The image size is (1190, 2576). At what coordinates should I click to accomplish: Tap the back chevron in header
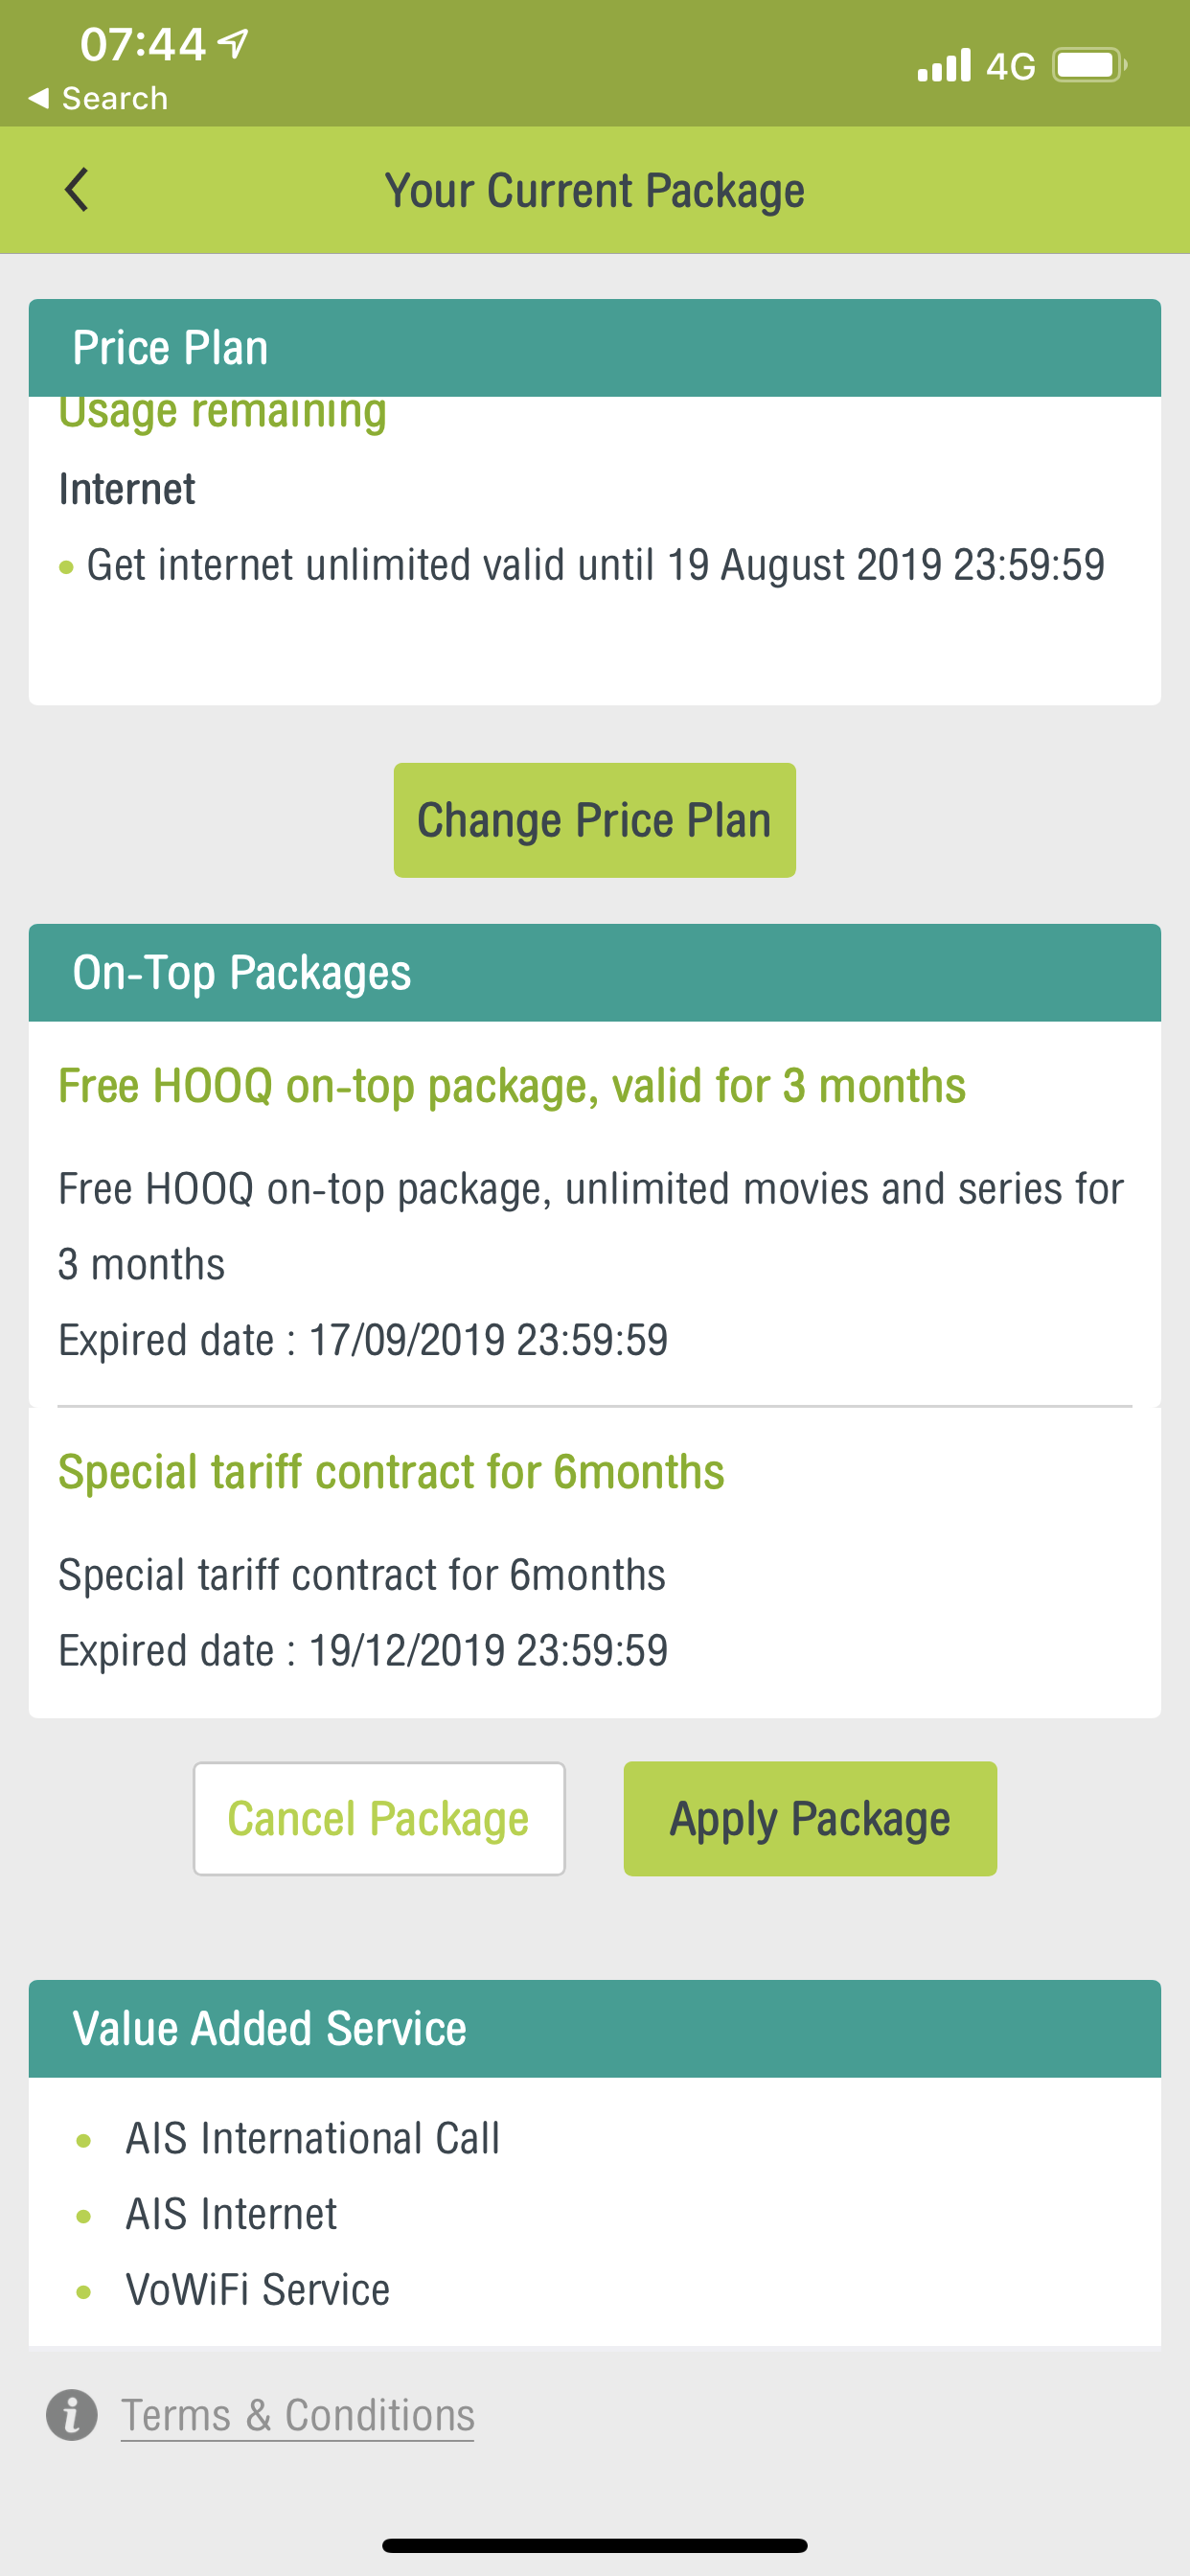(76, 190)
